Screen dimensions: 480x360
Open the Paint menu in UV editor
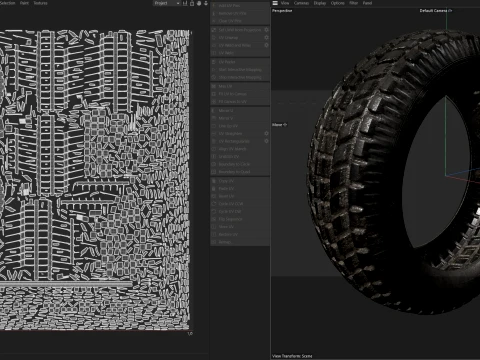tap(24, 3)
